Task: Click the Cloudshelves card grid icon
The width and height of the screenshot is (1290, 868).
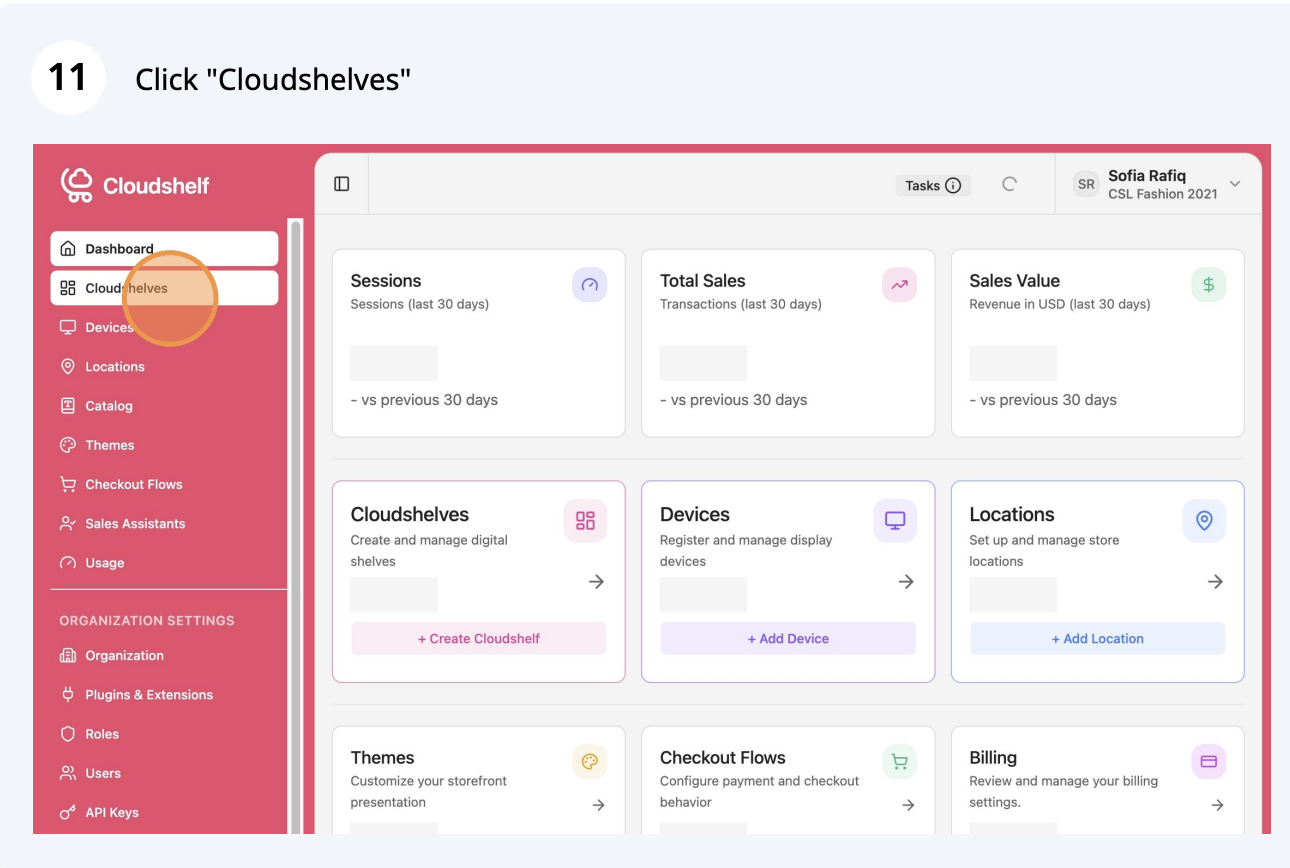Action: coord(585,520)
